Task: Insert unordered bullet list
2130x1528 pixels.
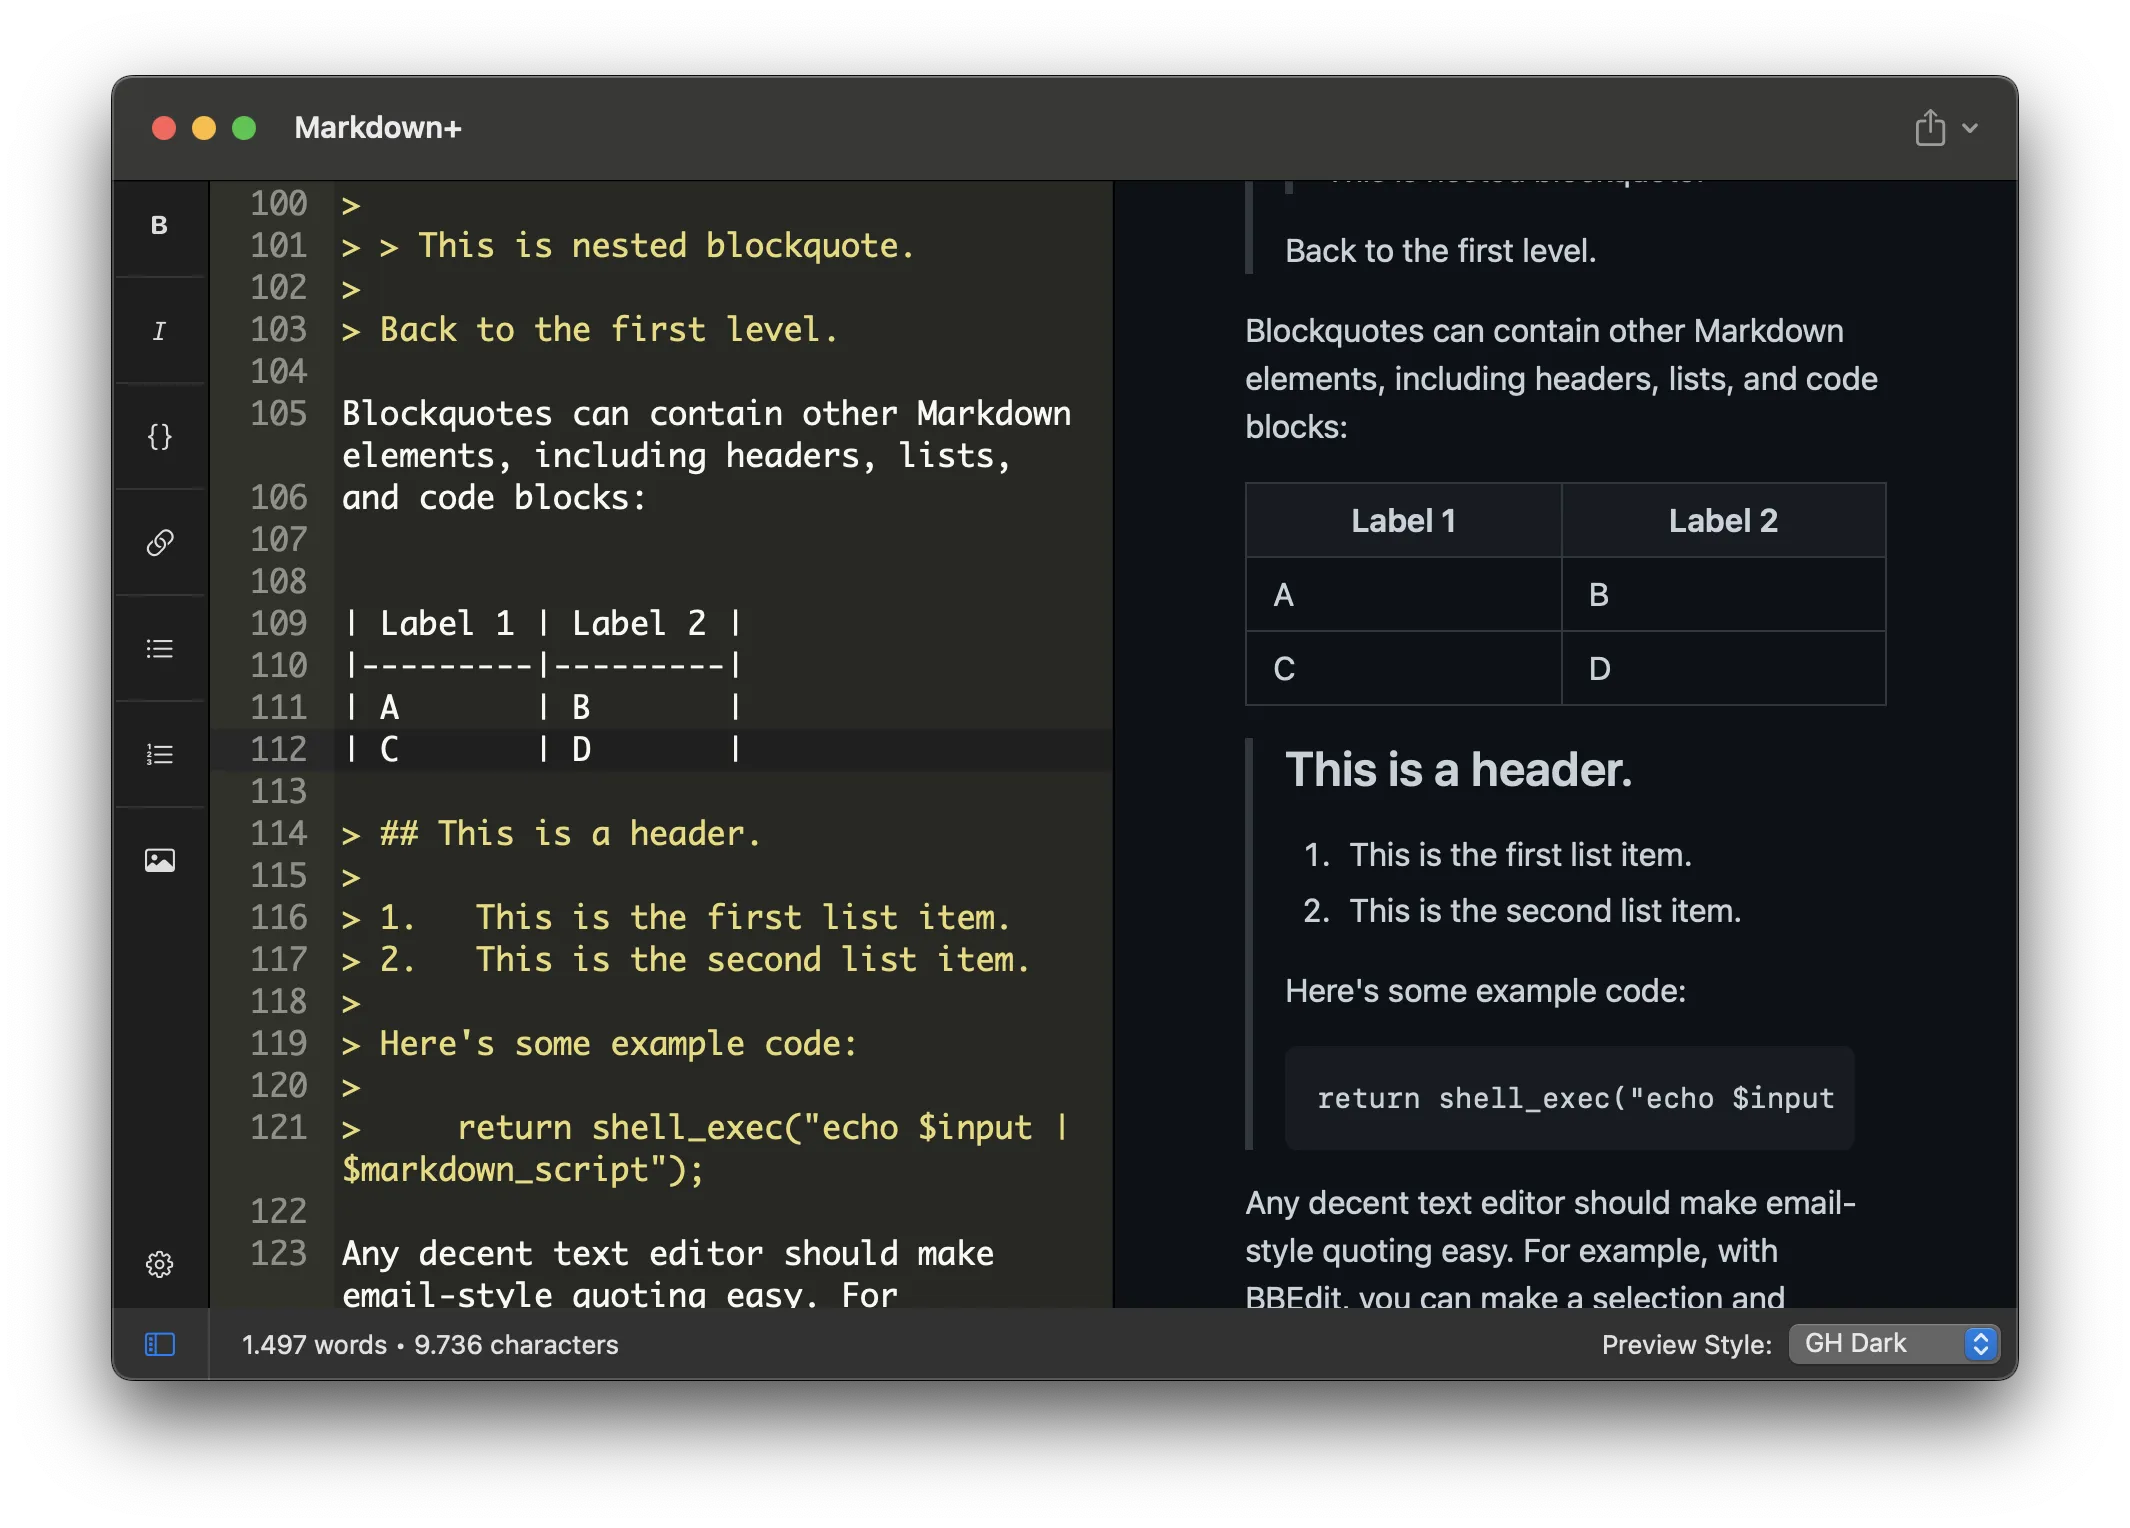Action: tap(159, 649)
